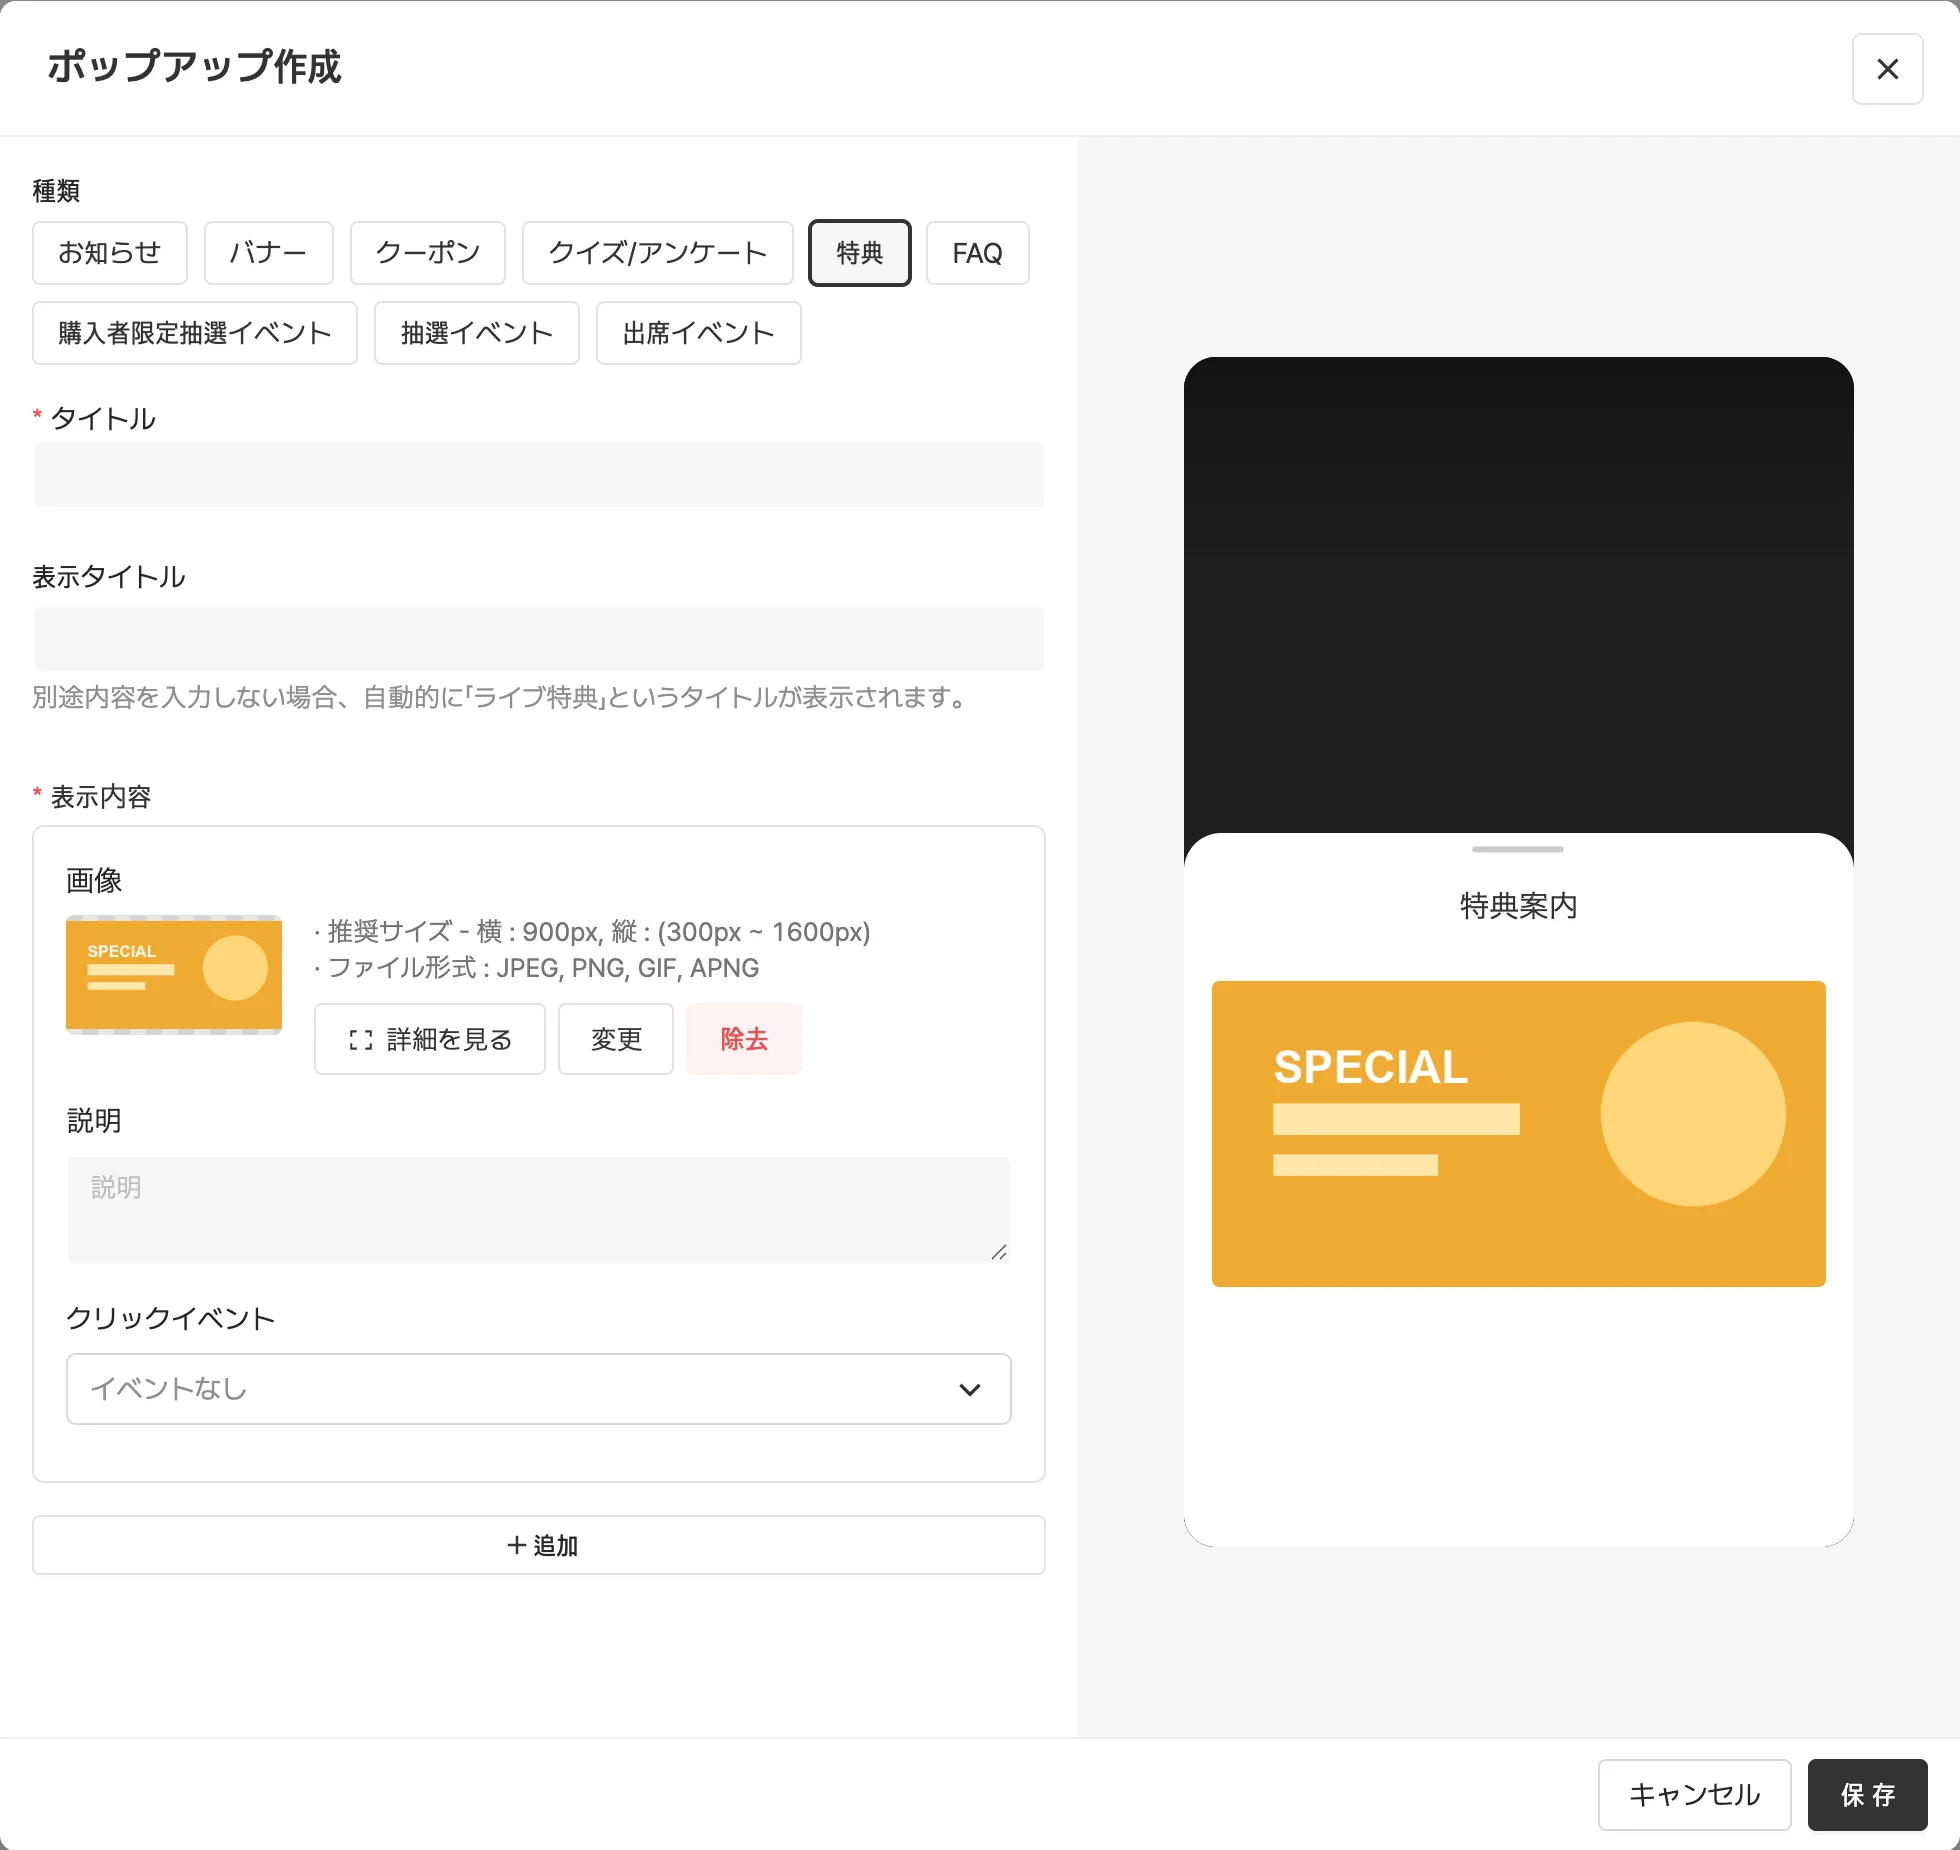Choose the クーポン type option
This screenshot has height=1850, width=1960.
[x=428, y=253]
